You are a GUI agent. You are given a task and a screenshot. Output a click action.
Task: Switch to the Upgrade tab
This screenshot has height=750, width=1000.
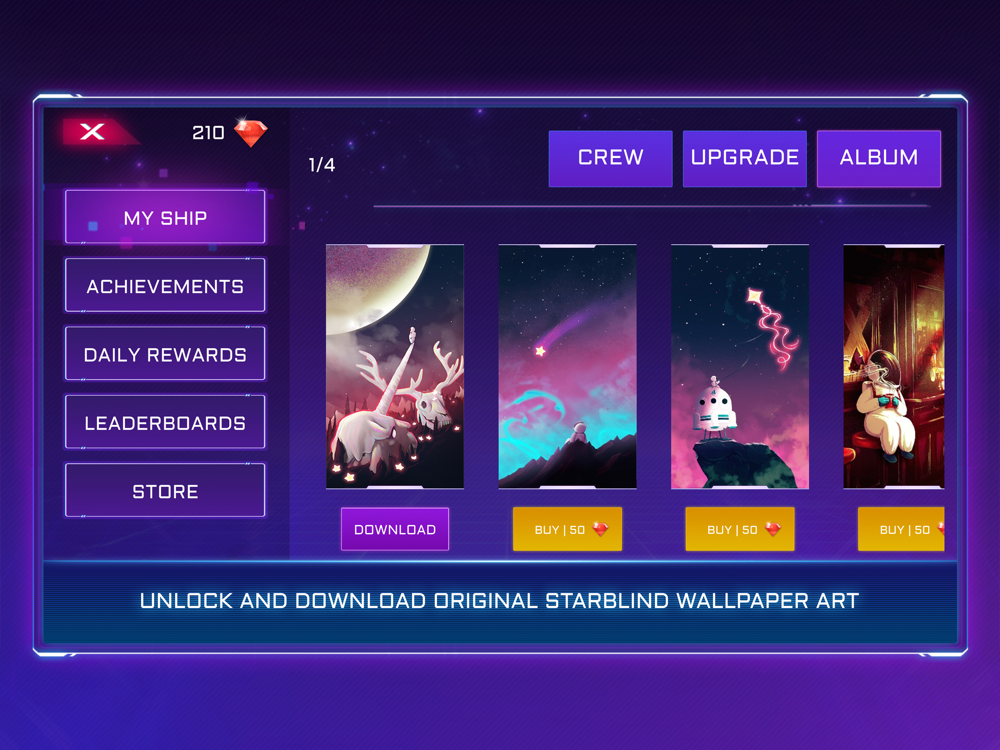click(744, 158)
